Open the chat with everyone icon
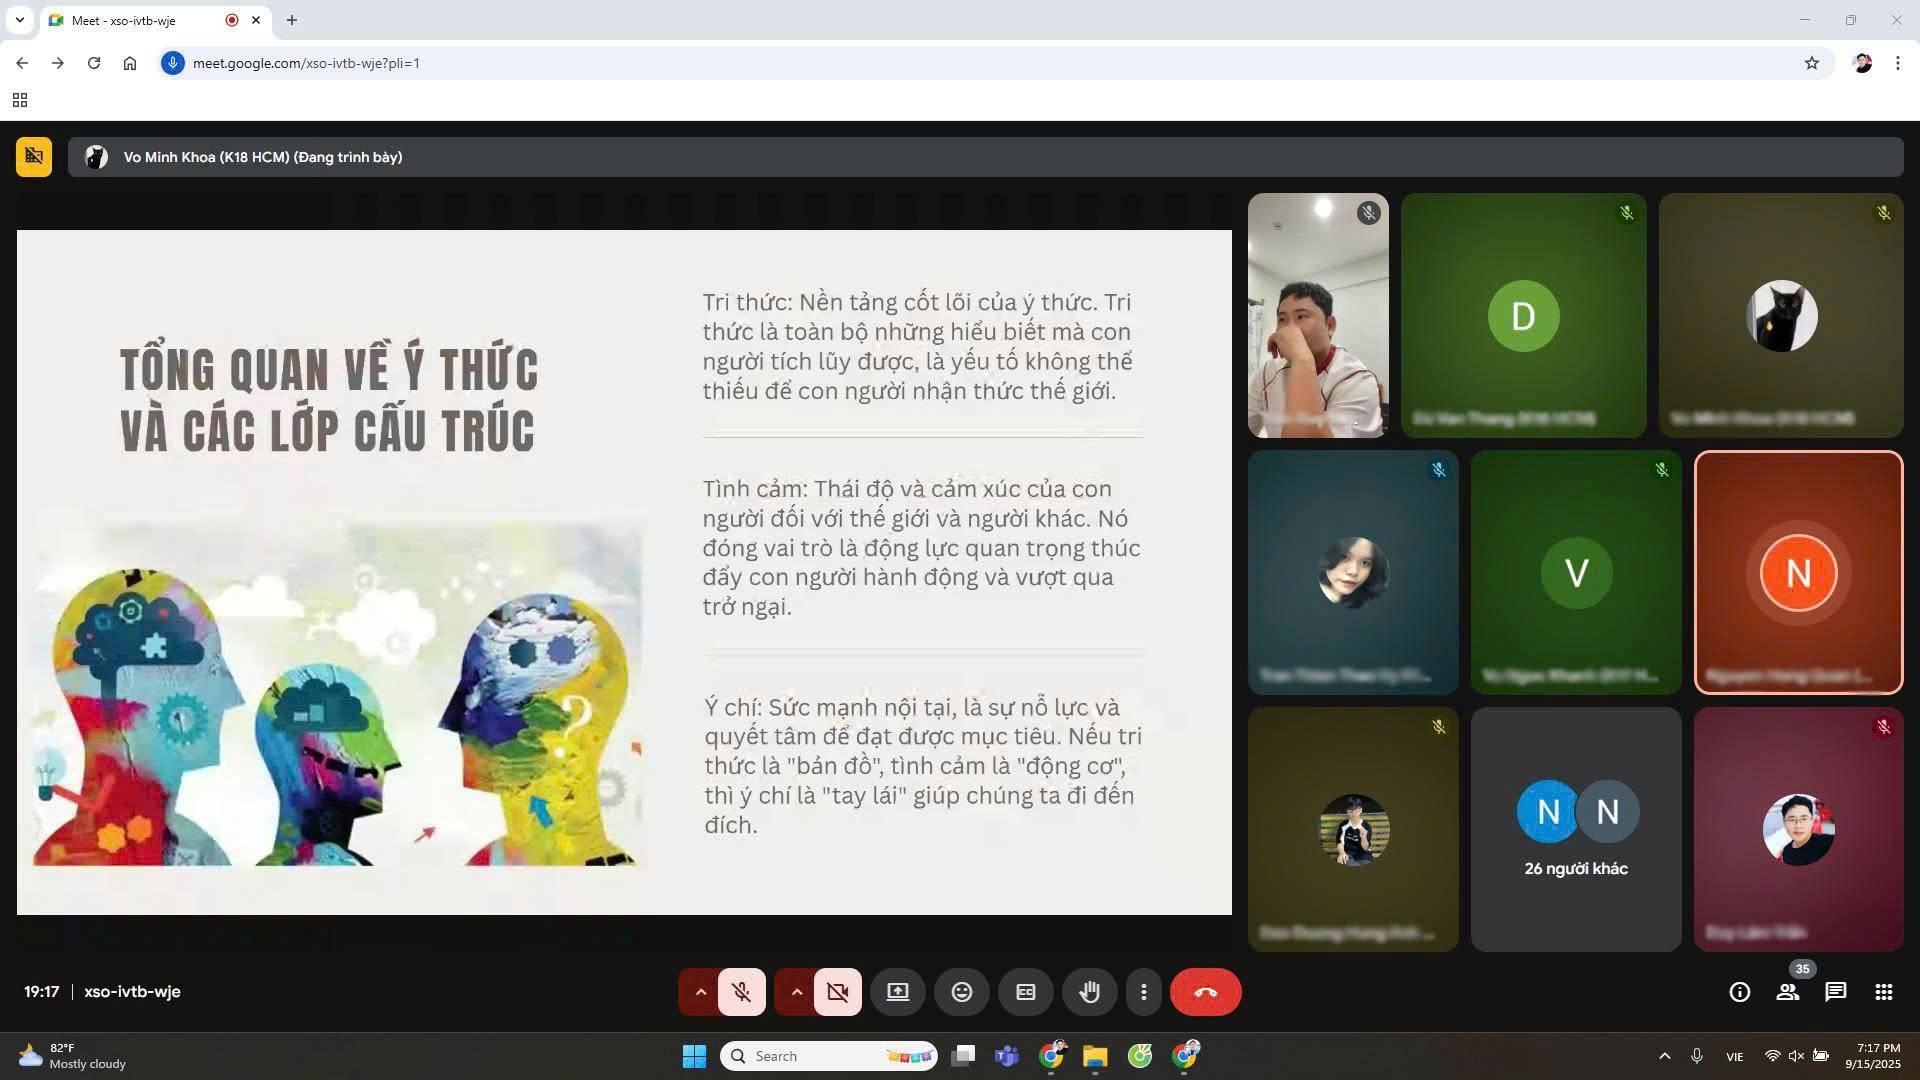This screenshot has height=1080, width=1920. point(1835,992)
